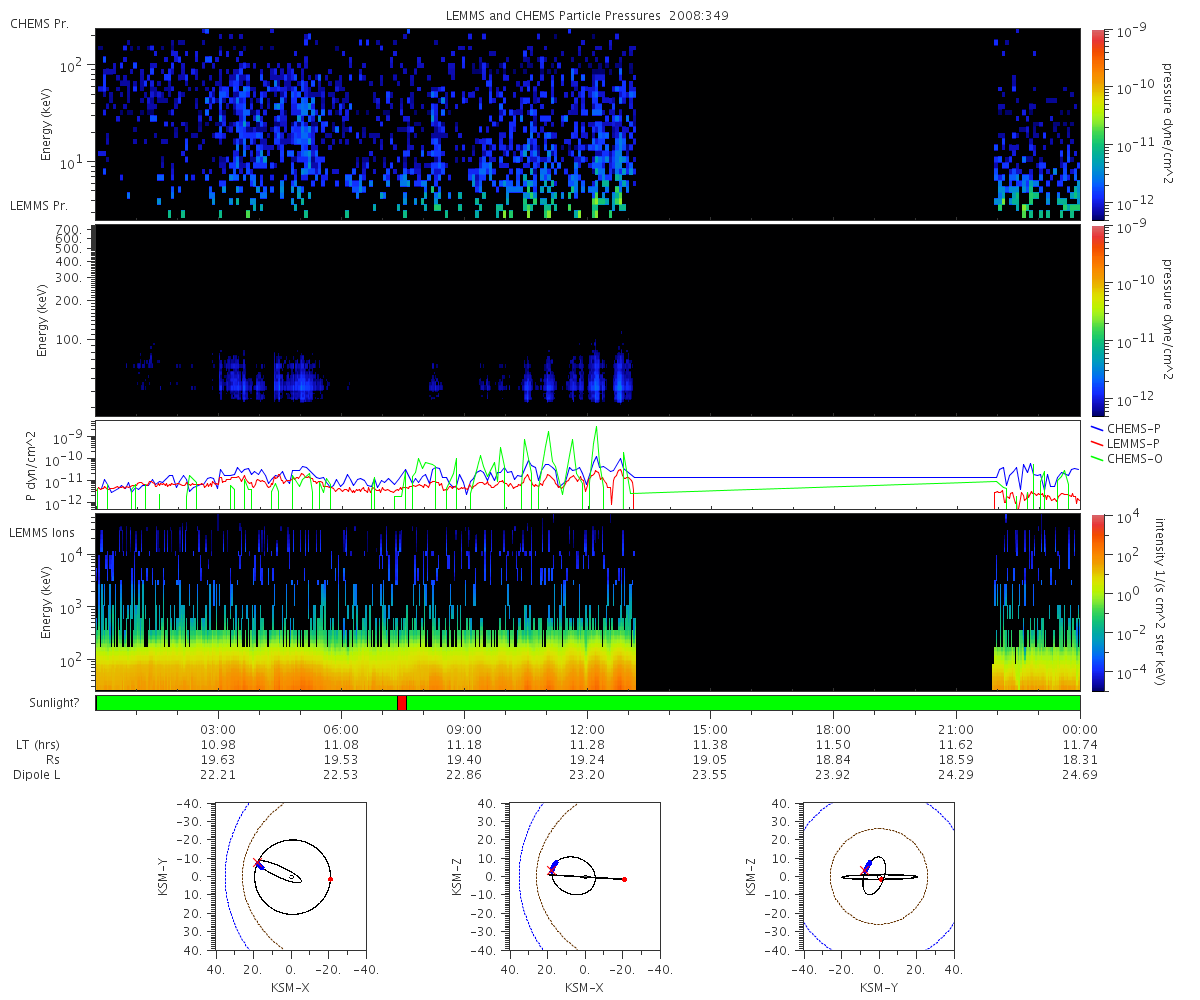The width and height of the screenshot is (1200, 1000).
Task: Click the CHEMS pressure color bar at top right
Action: coord(1097,124)
